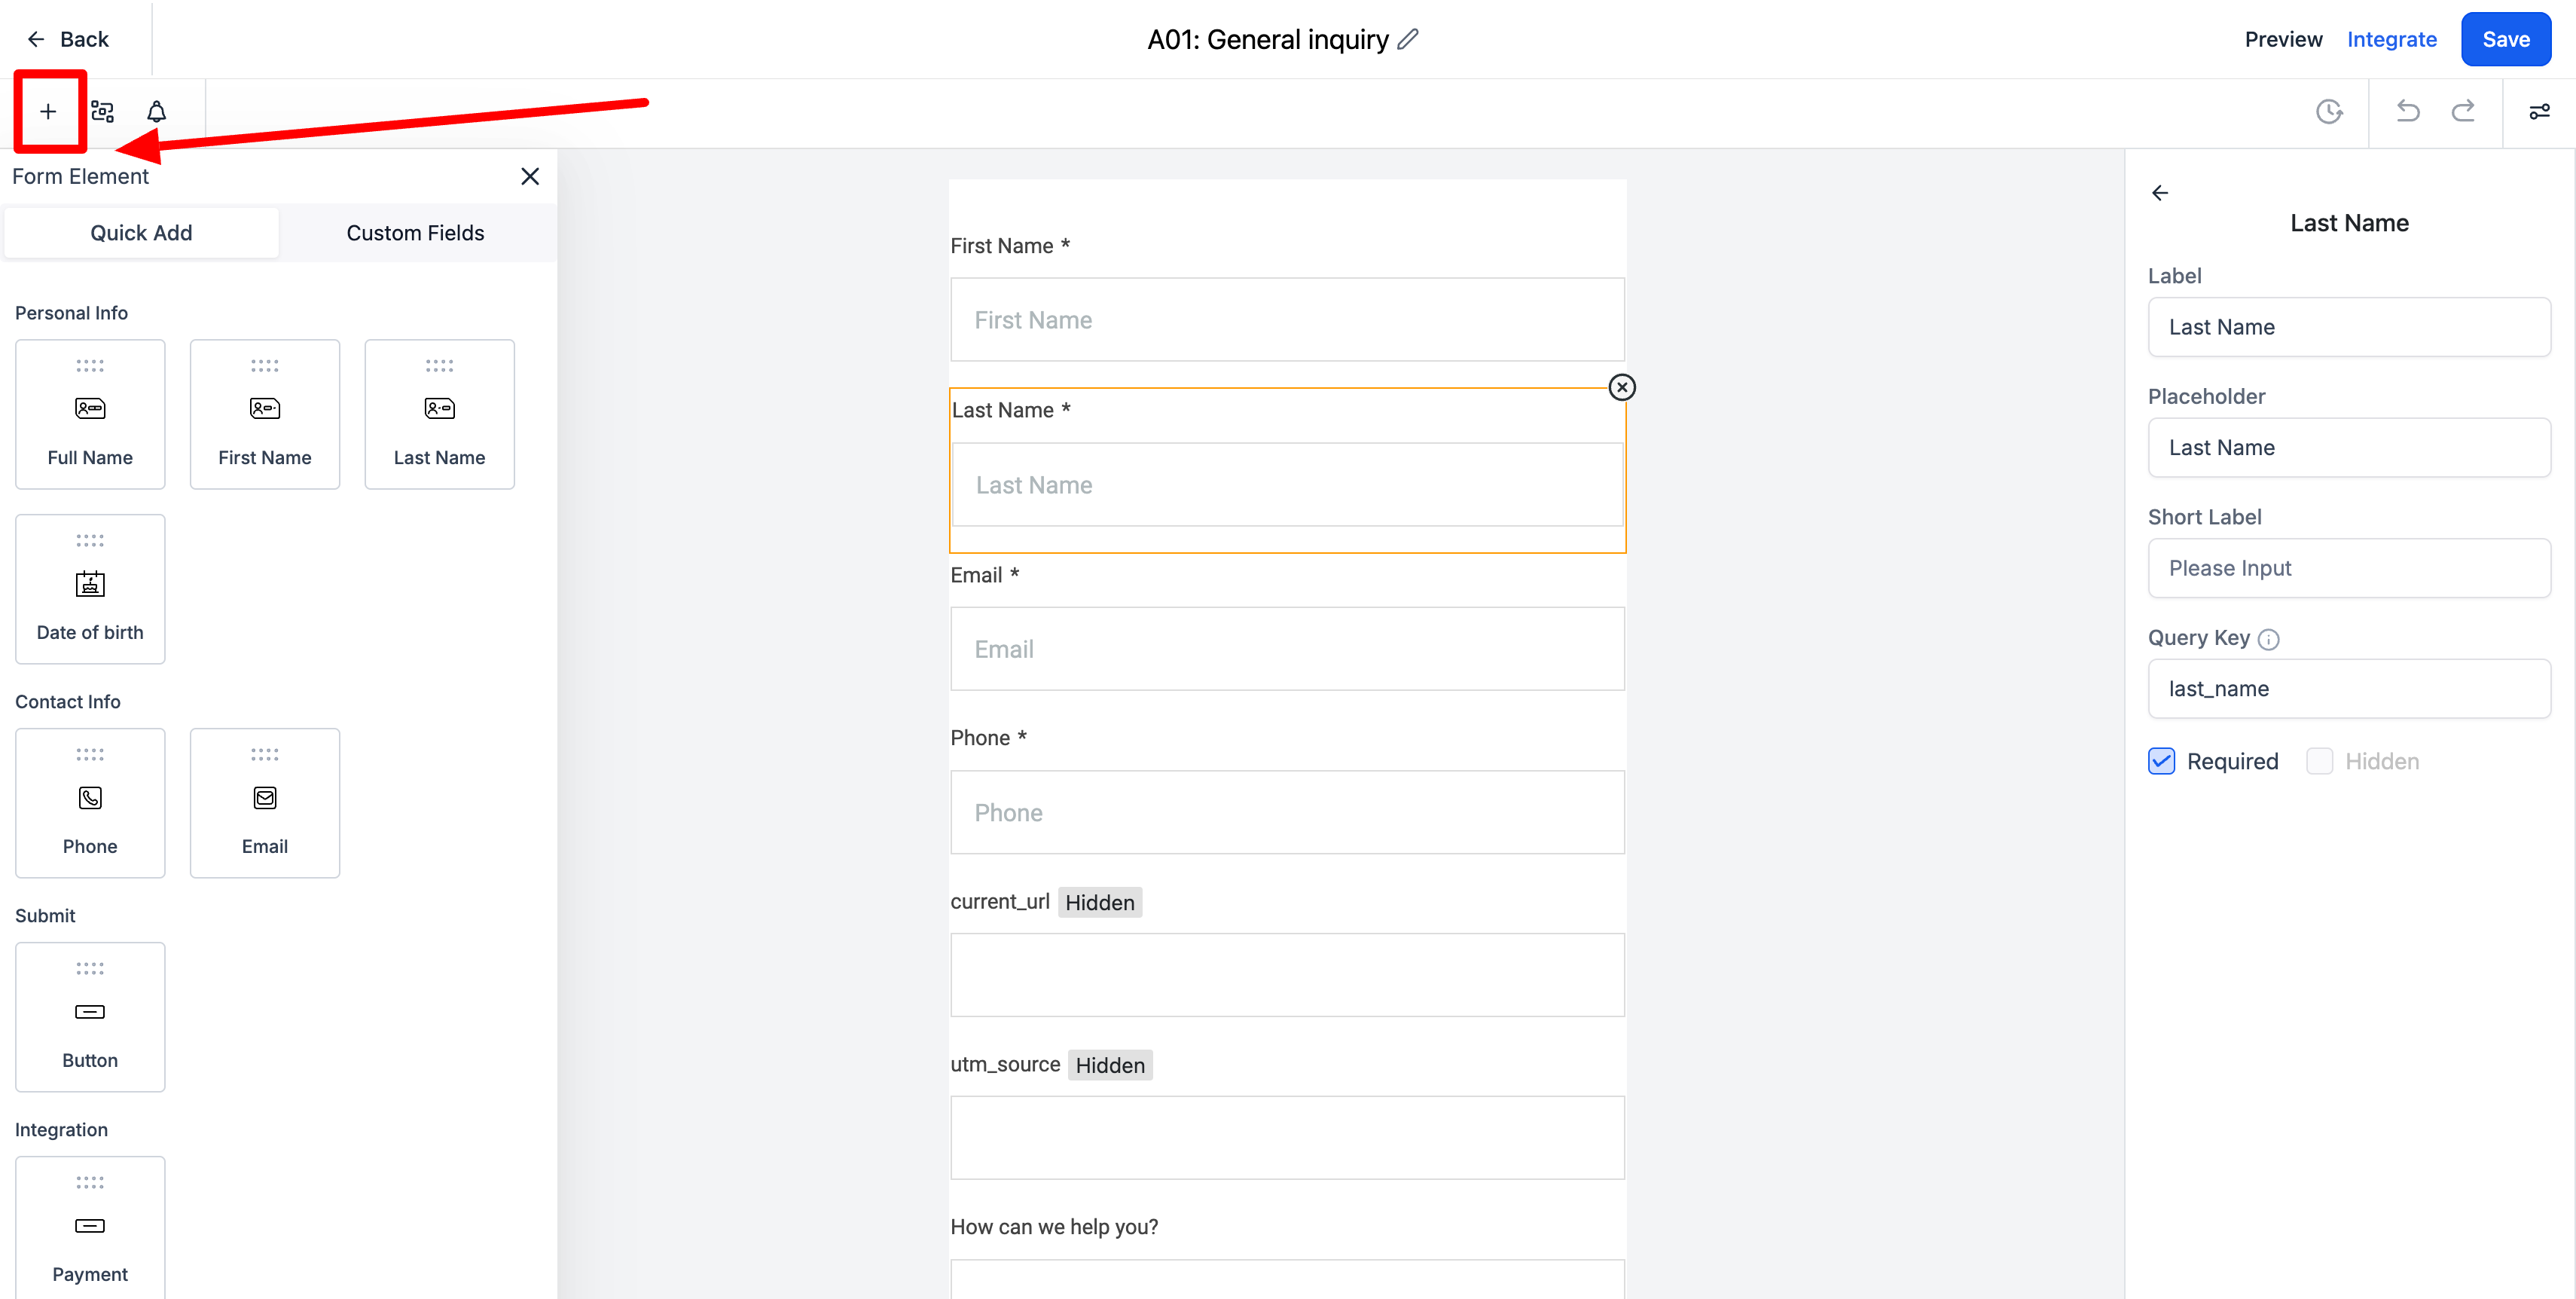This screenshot has width=2576, height=1299.
Task: Select the current_url hidden field box
Action: coord(1287,975)
